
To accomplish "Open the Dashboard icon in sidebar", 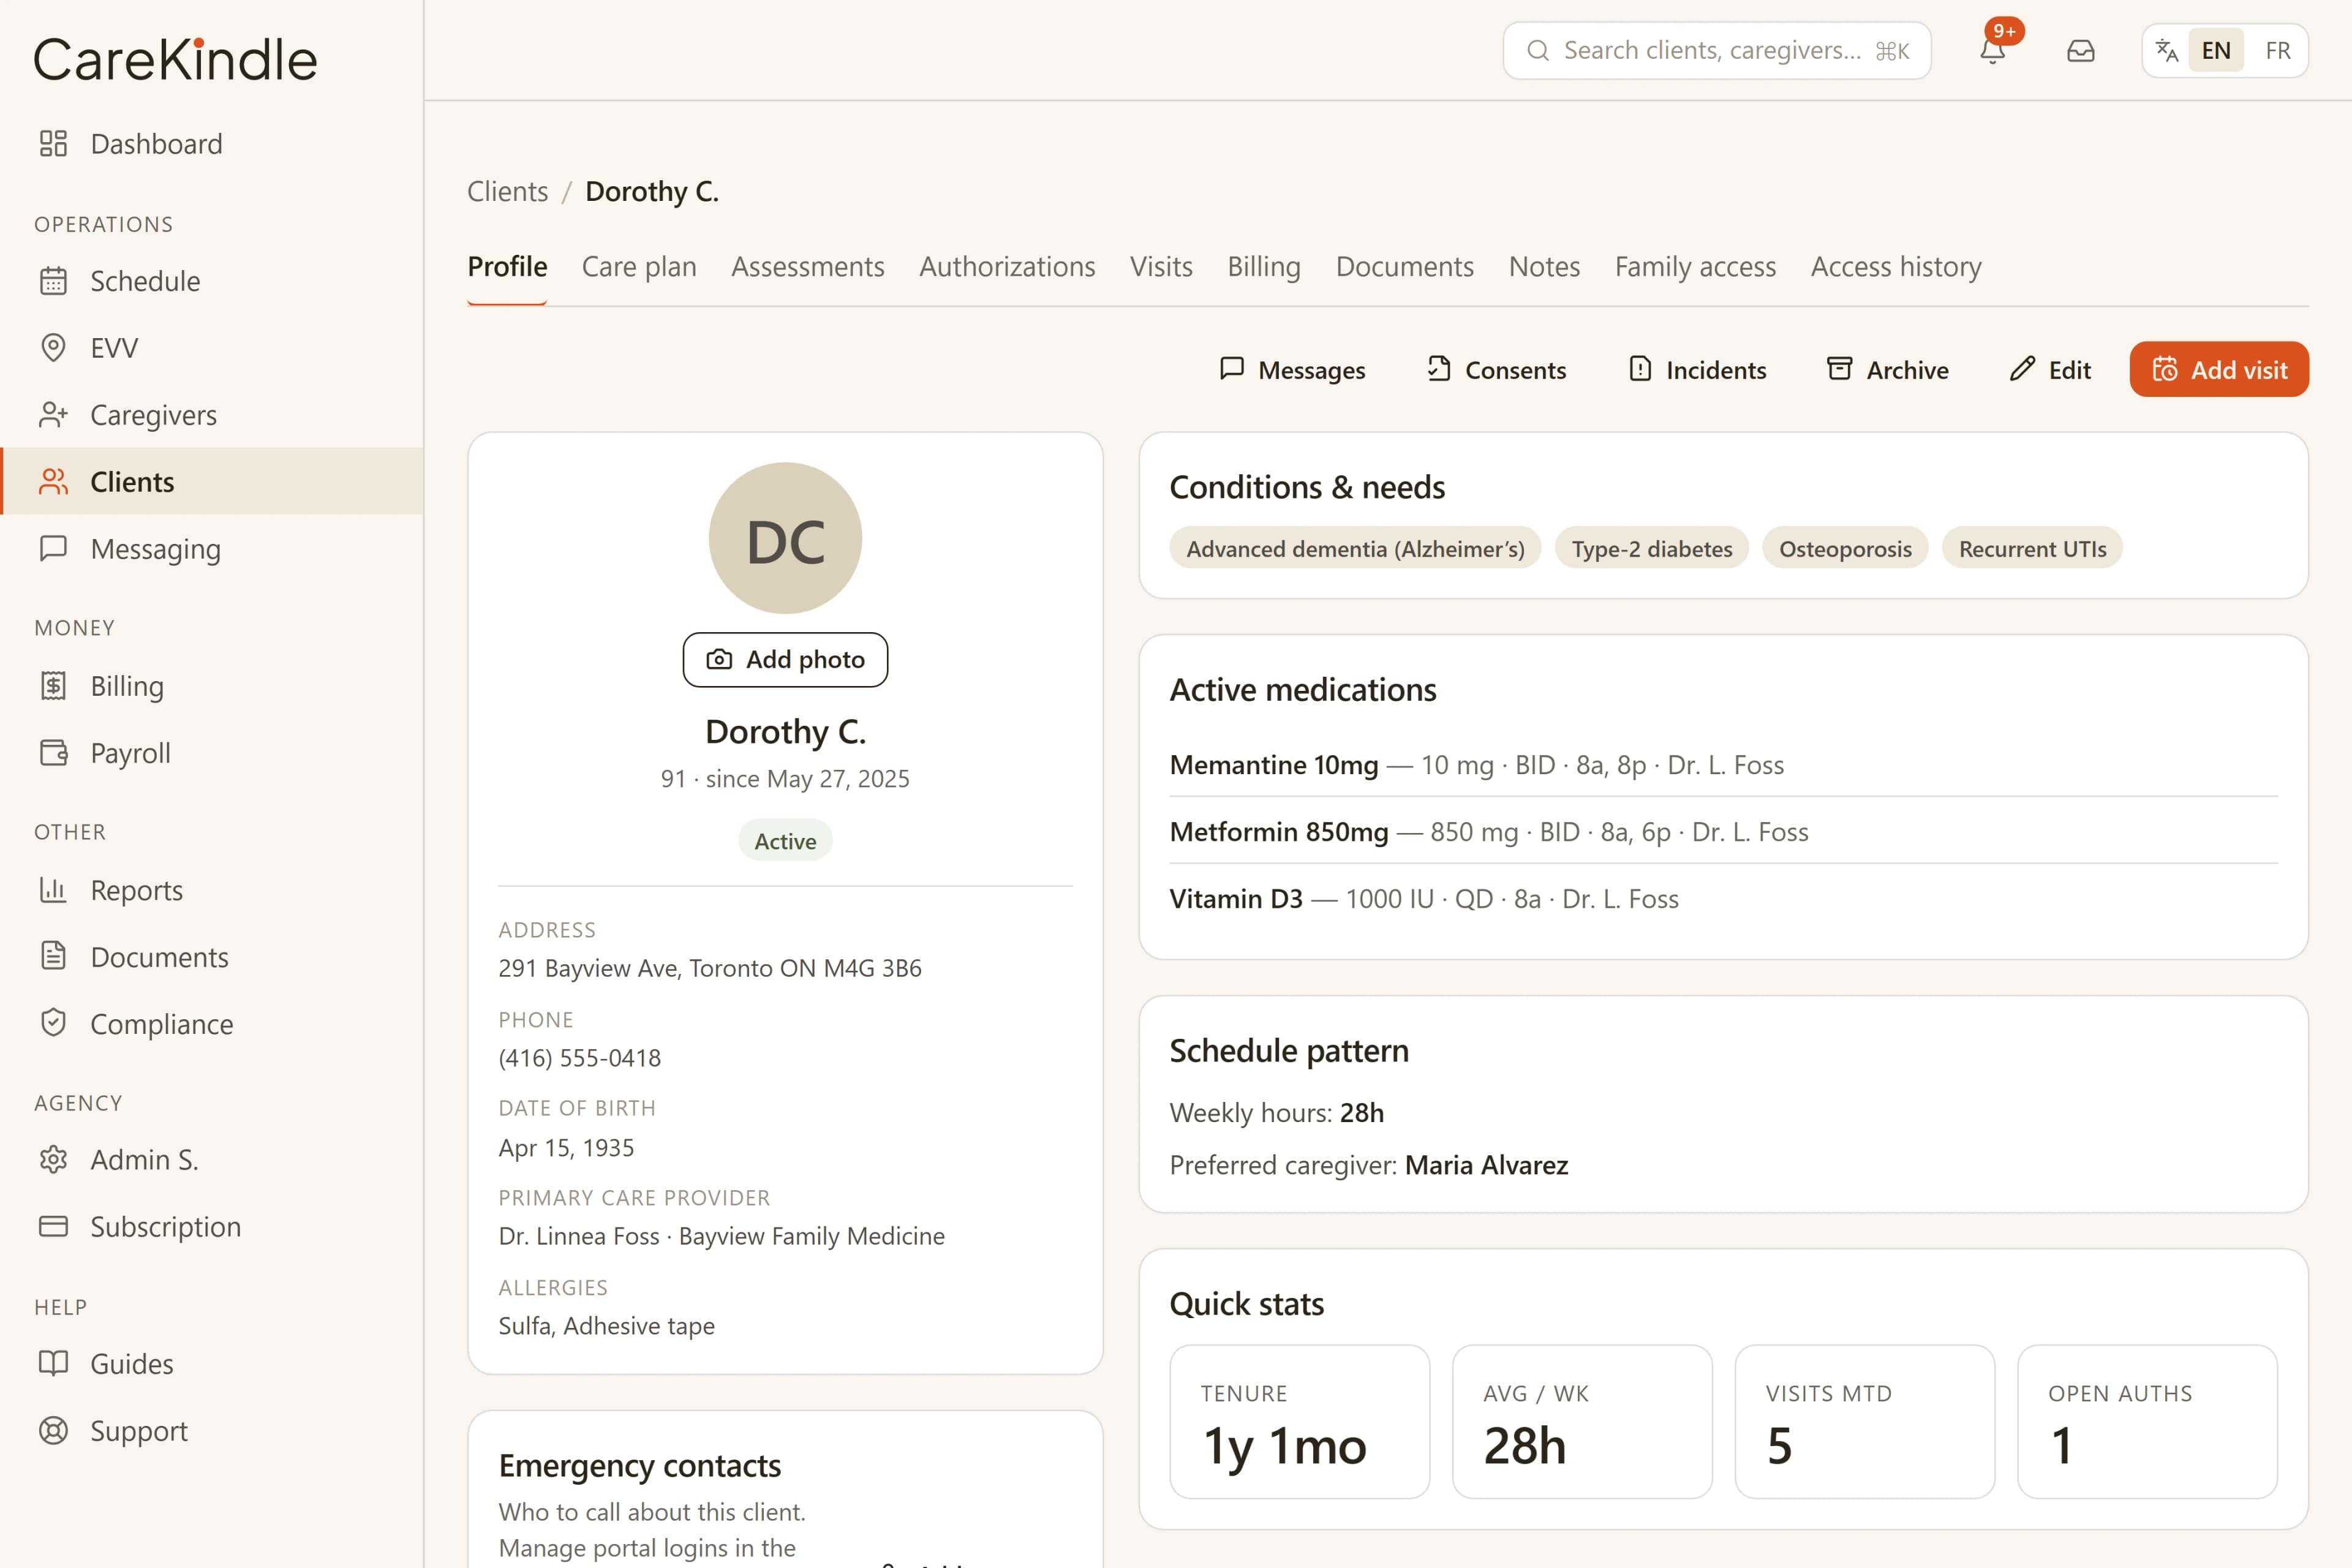I will 53,144.
